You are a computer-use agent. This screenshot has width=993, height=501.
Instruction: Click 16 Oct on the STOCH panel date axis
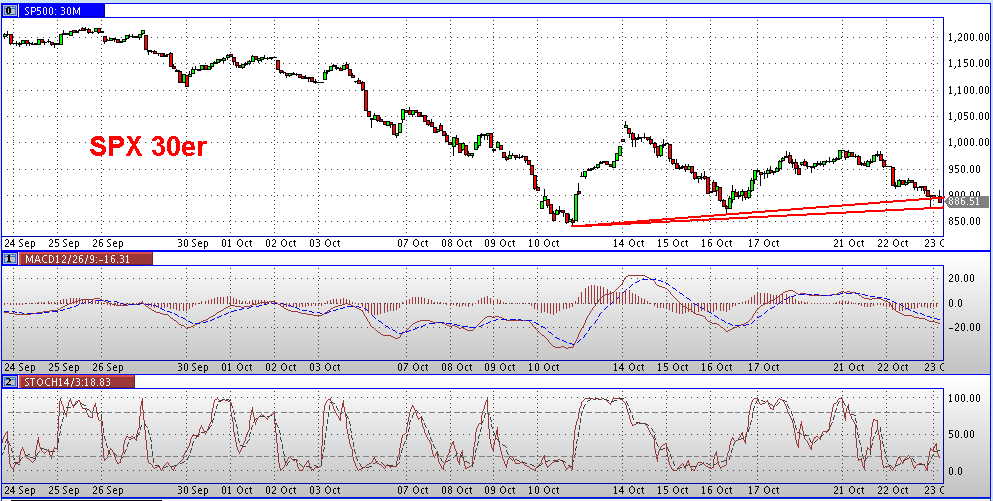tap(716, 490)
